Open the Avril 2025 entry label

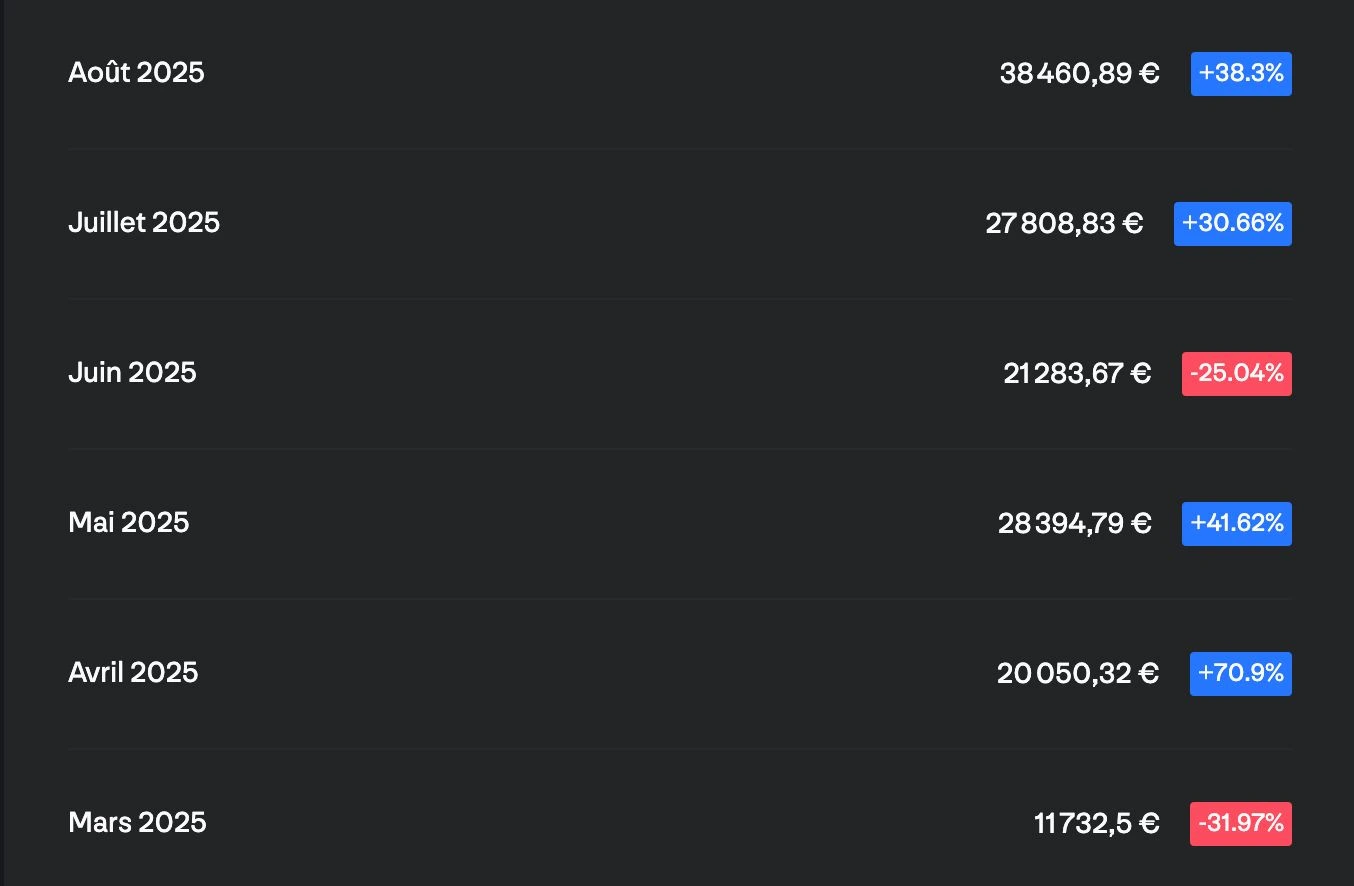(x=133, y=673)
